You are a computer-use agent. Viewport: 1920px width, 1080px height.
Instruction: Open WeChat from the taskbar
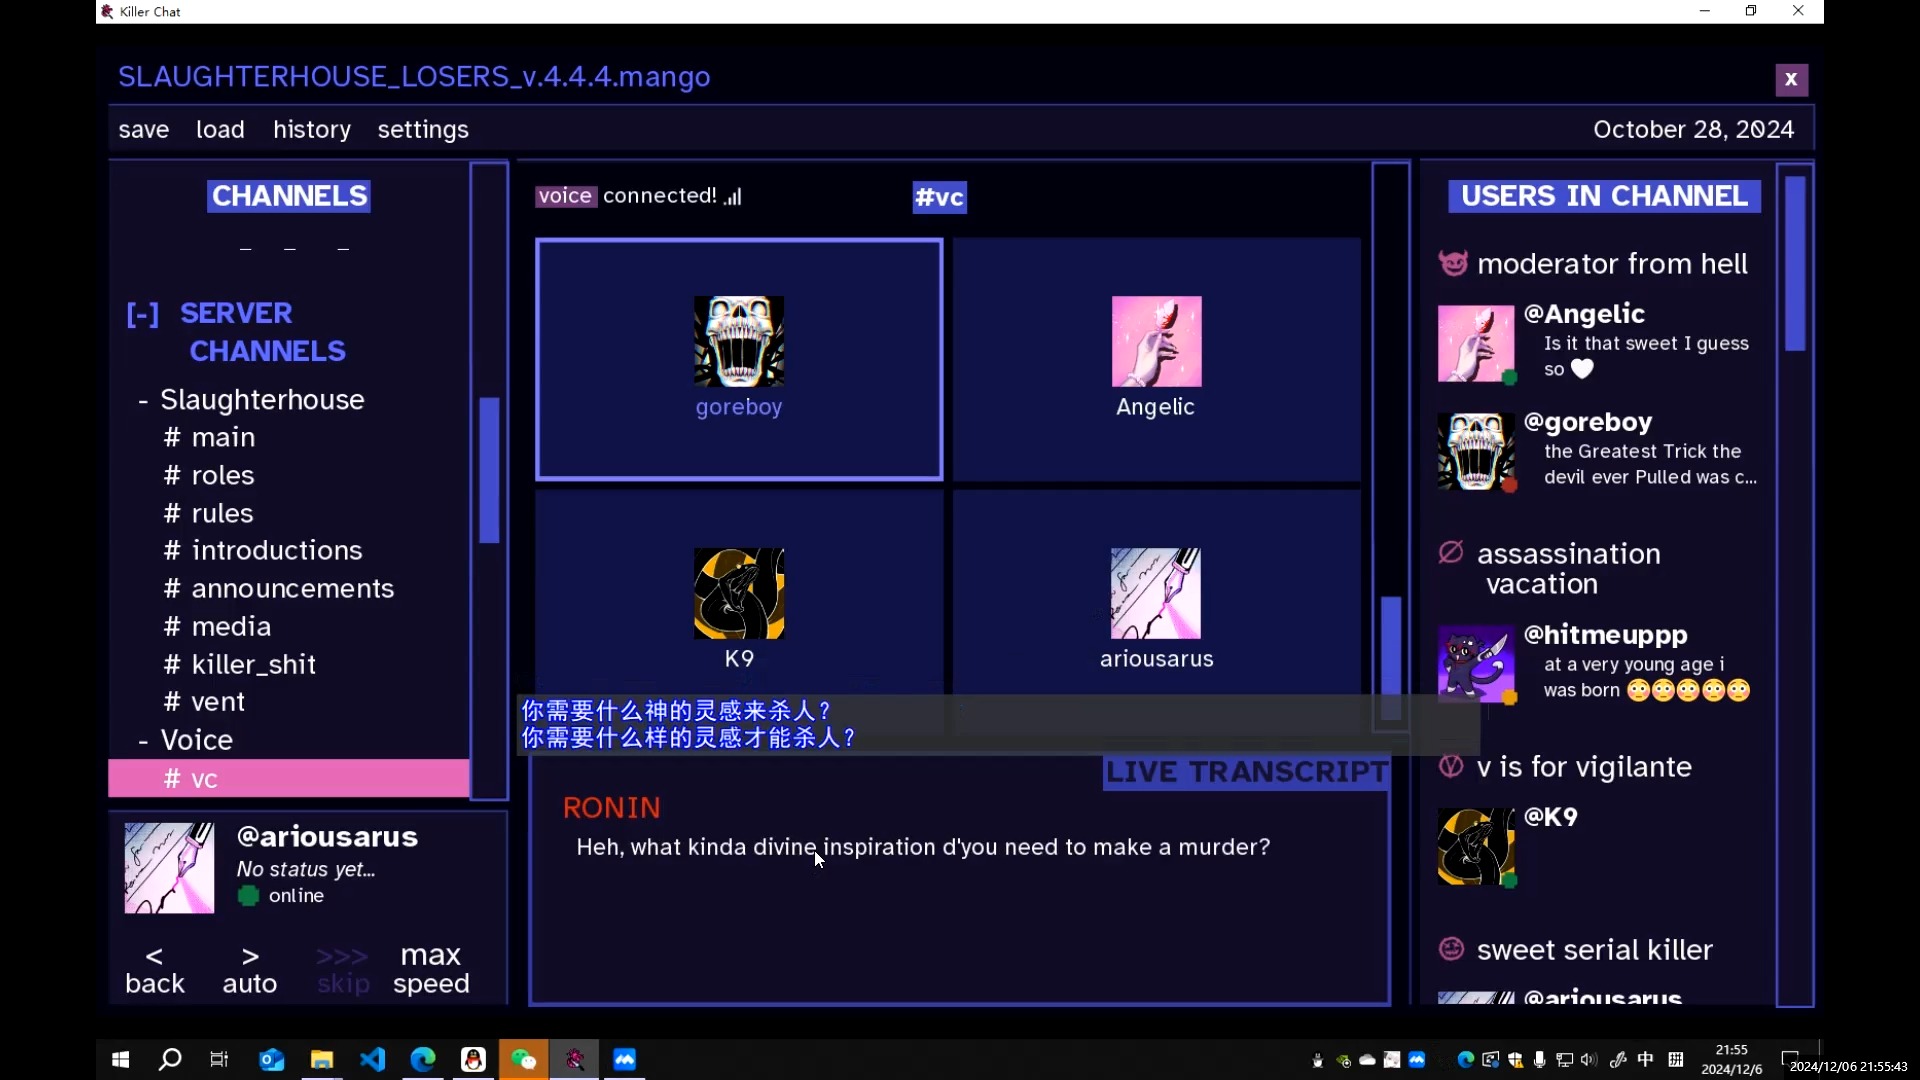pos(524,1060)
